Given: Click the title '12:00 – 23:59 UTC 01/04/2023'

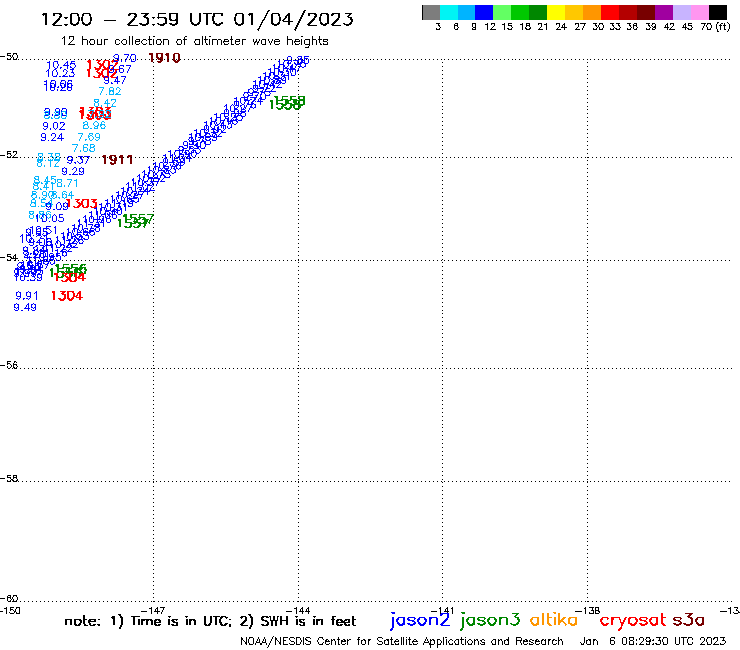Looking at the screenshot, I should (197, 19).
